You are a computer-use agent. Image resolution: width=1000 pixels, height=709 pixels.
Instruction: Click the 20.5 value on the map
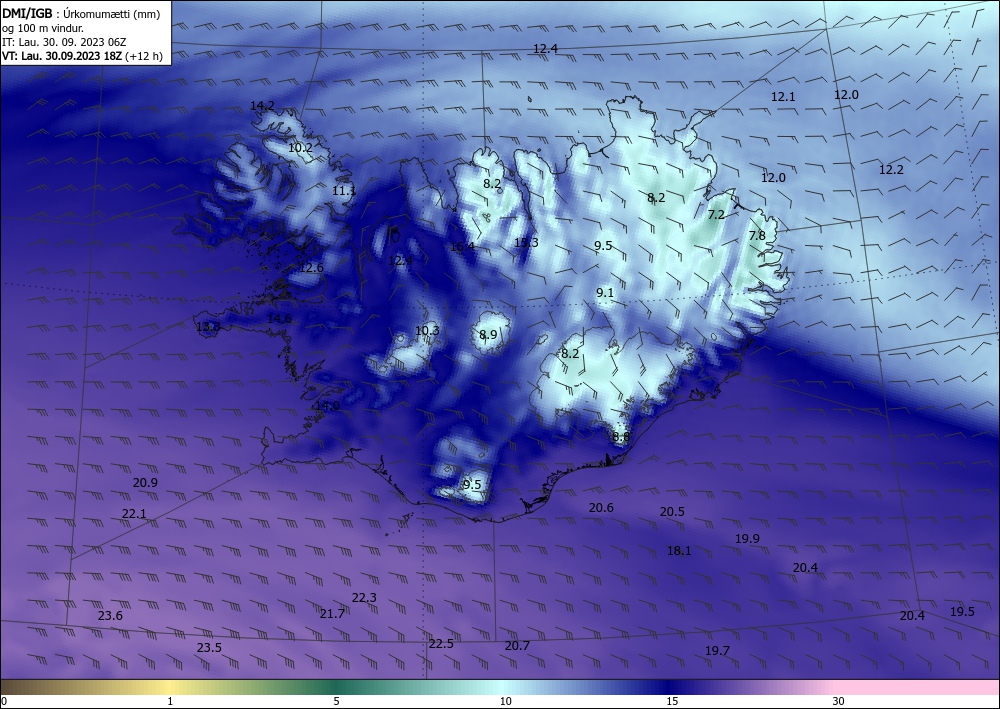[x=672, y=511]
